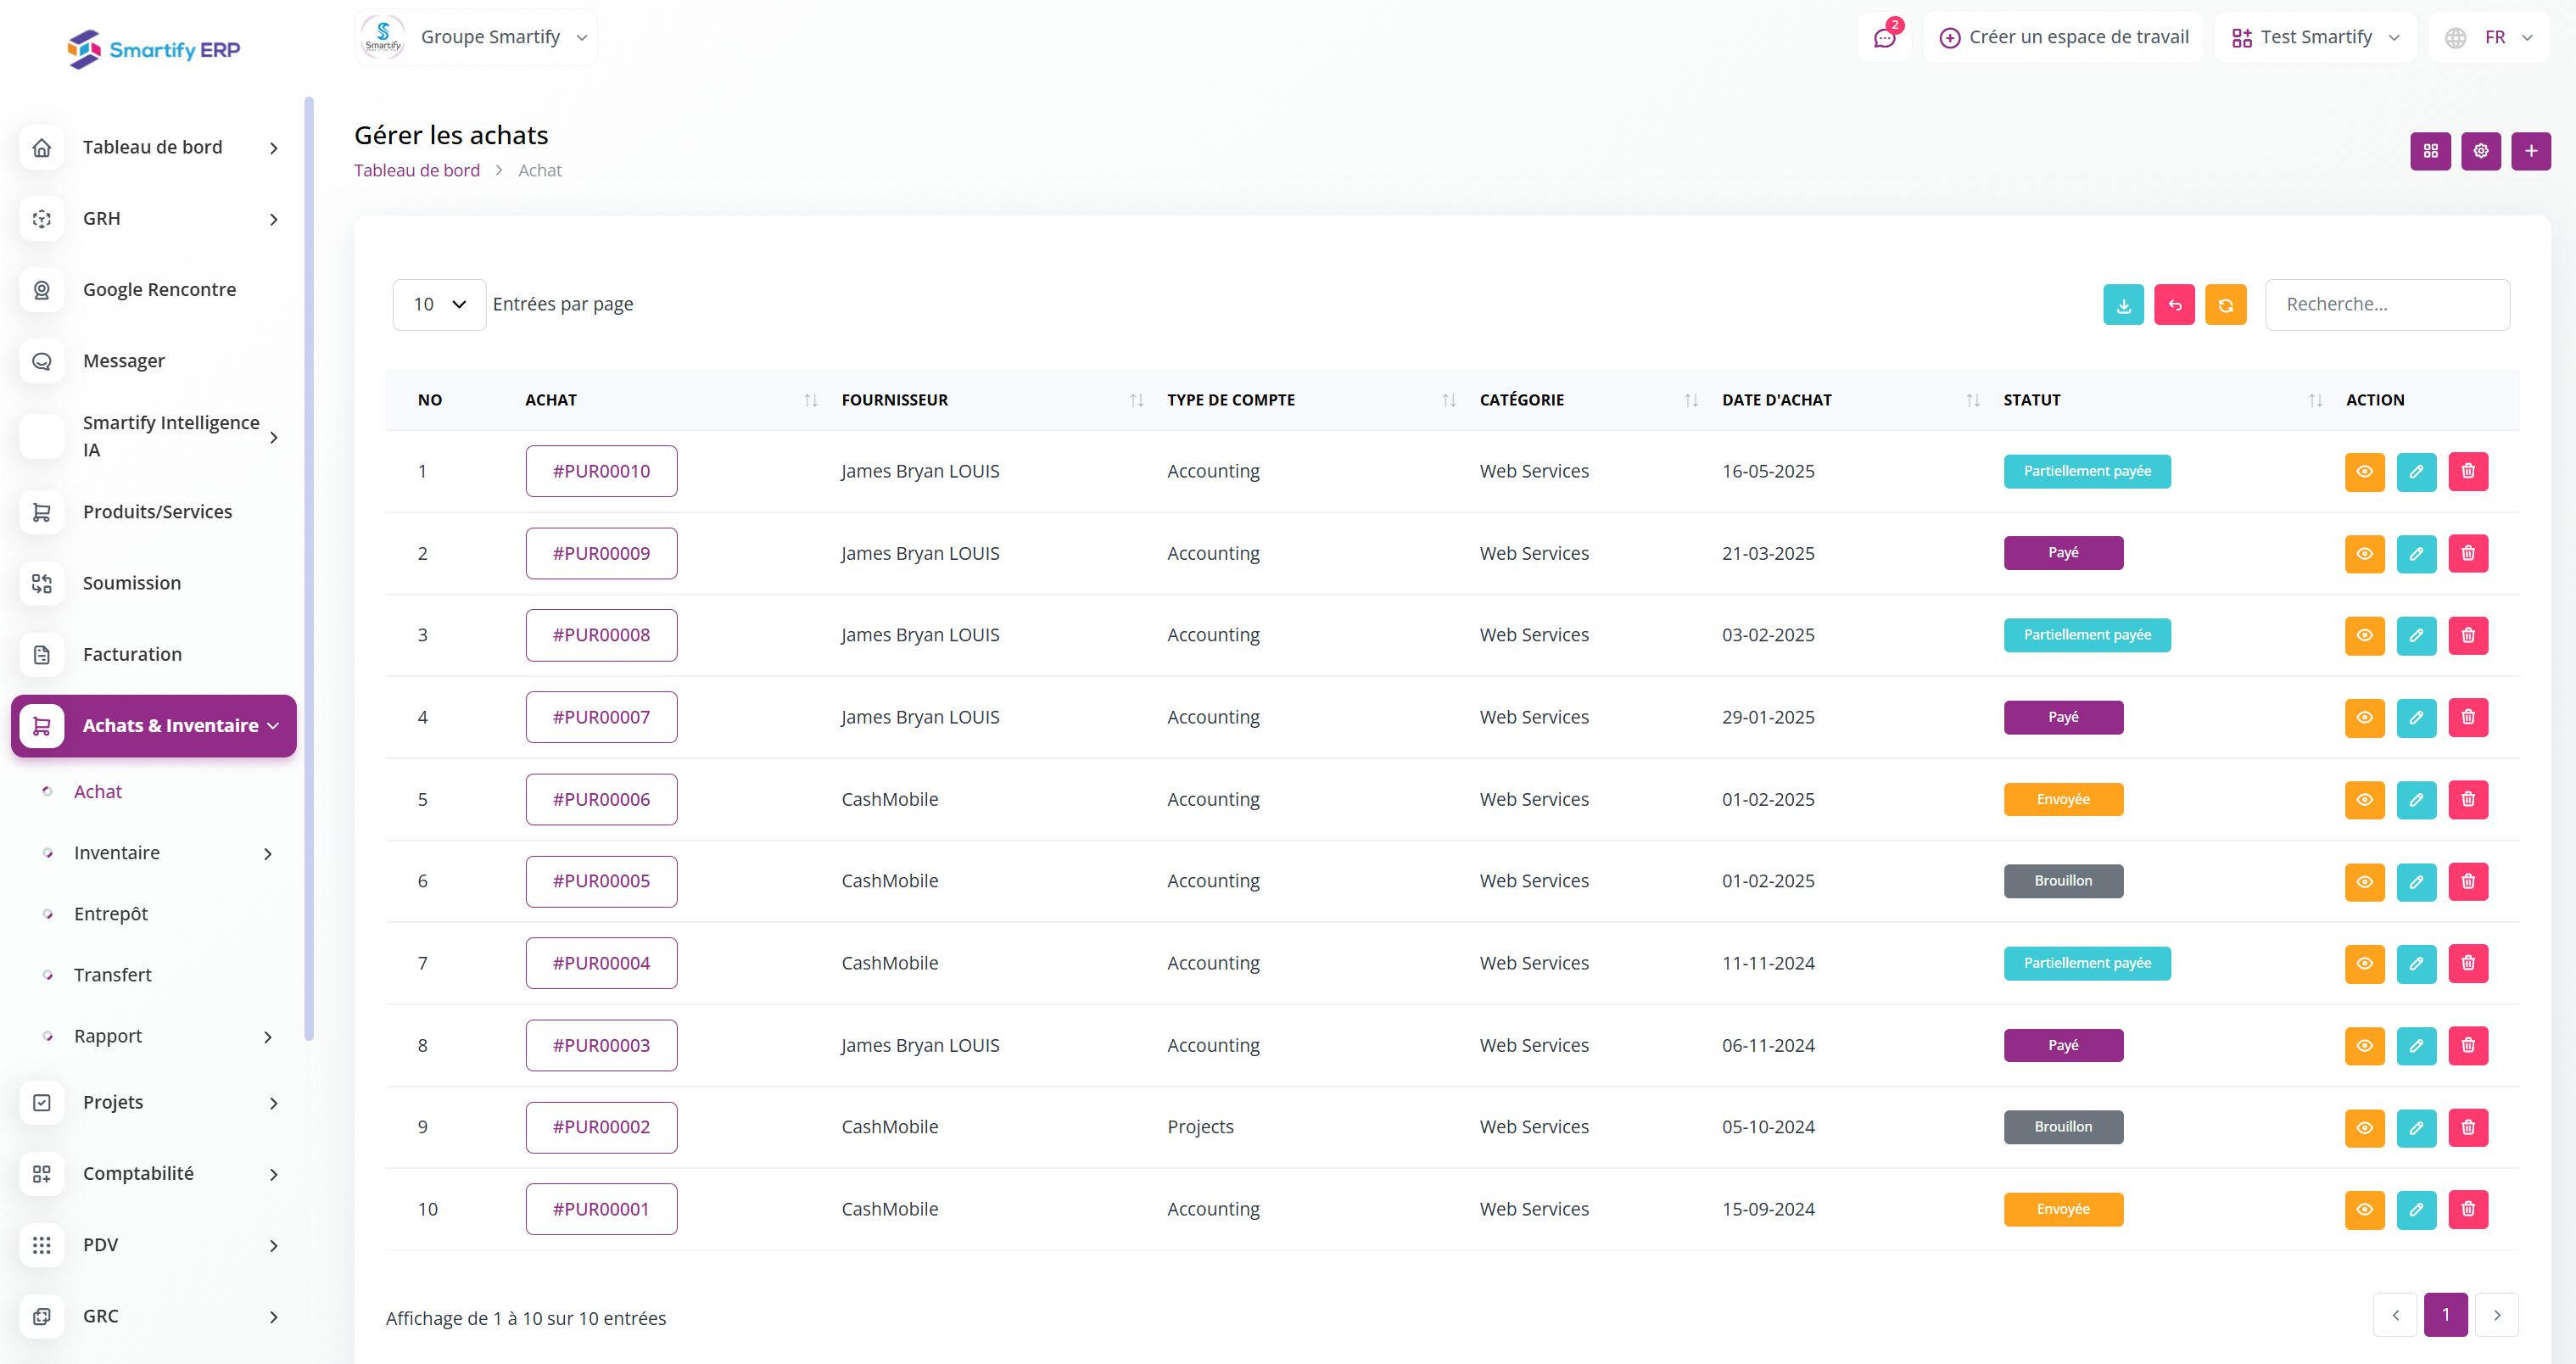Click the teal export download icon

[x=2123, y=305]
